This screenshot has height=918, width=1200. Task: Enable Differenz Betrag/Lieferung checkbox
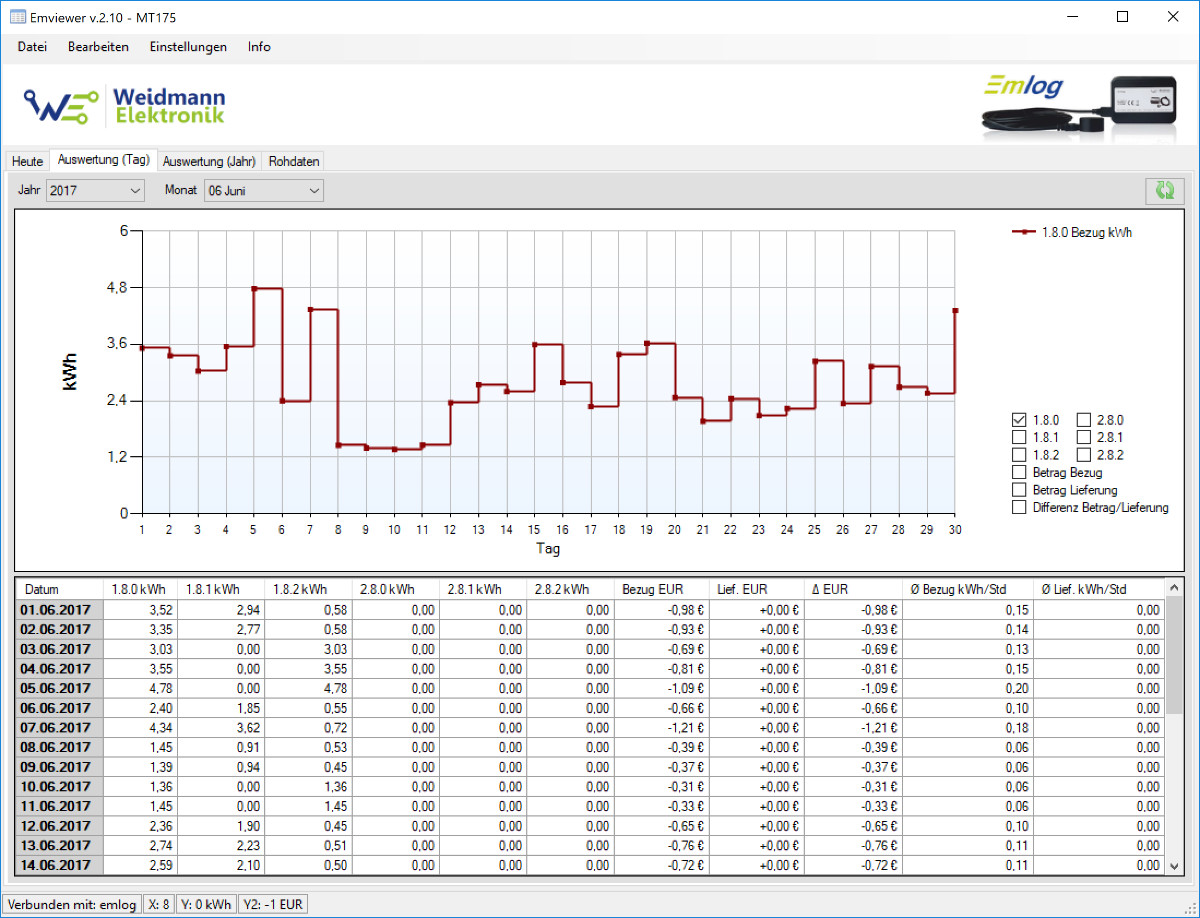pyautogui.click(x=1019, y=507)
